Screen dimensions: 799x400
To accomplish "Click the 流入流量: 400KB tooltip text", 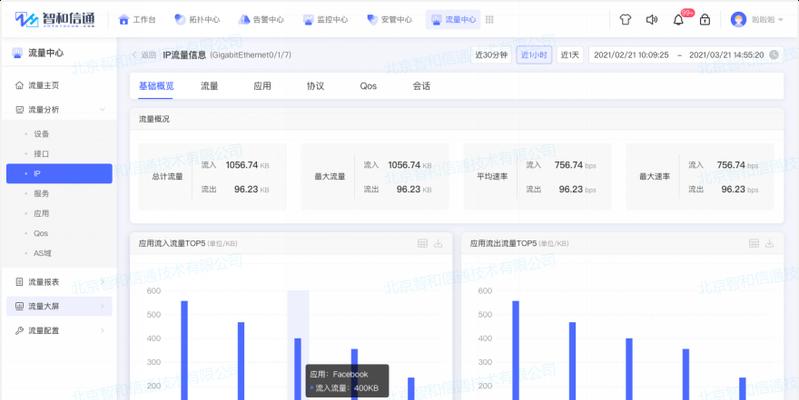I will pyautogui.click(x=347, y=388).
